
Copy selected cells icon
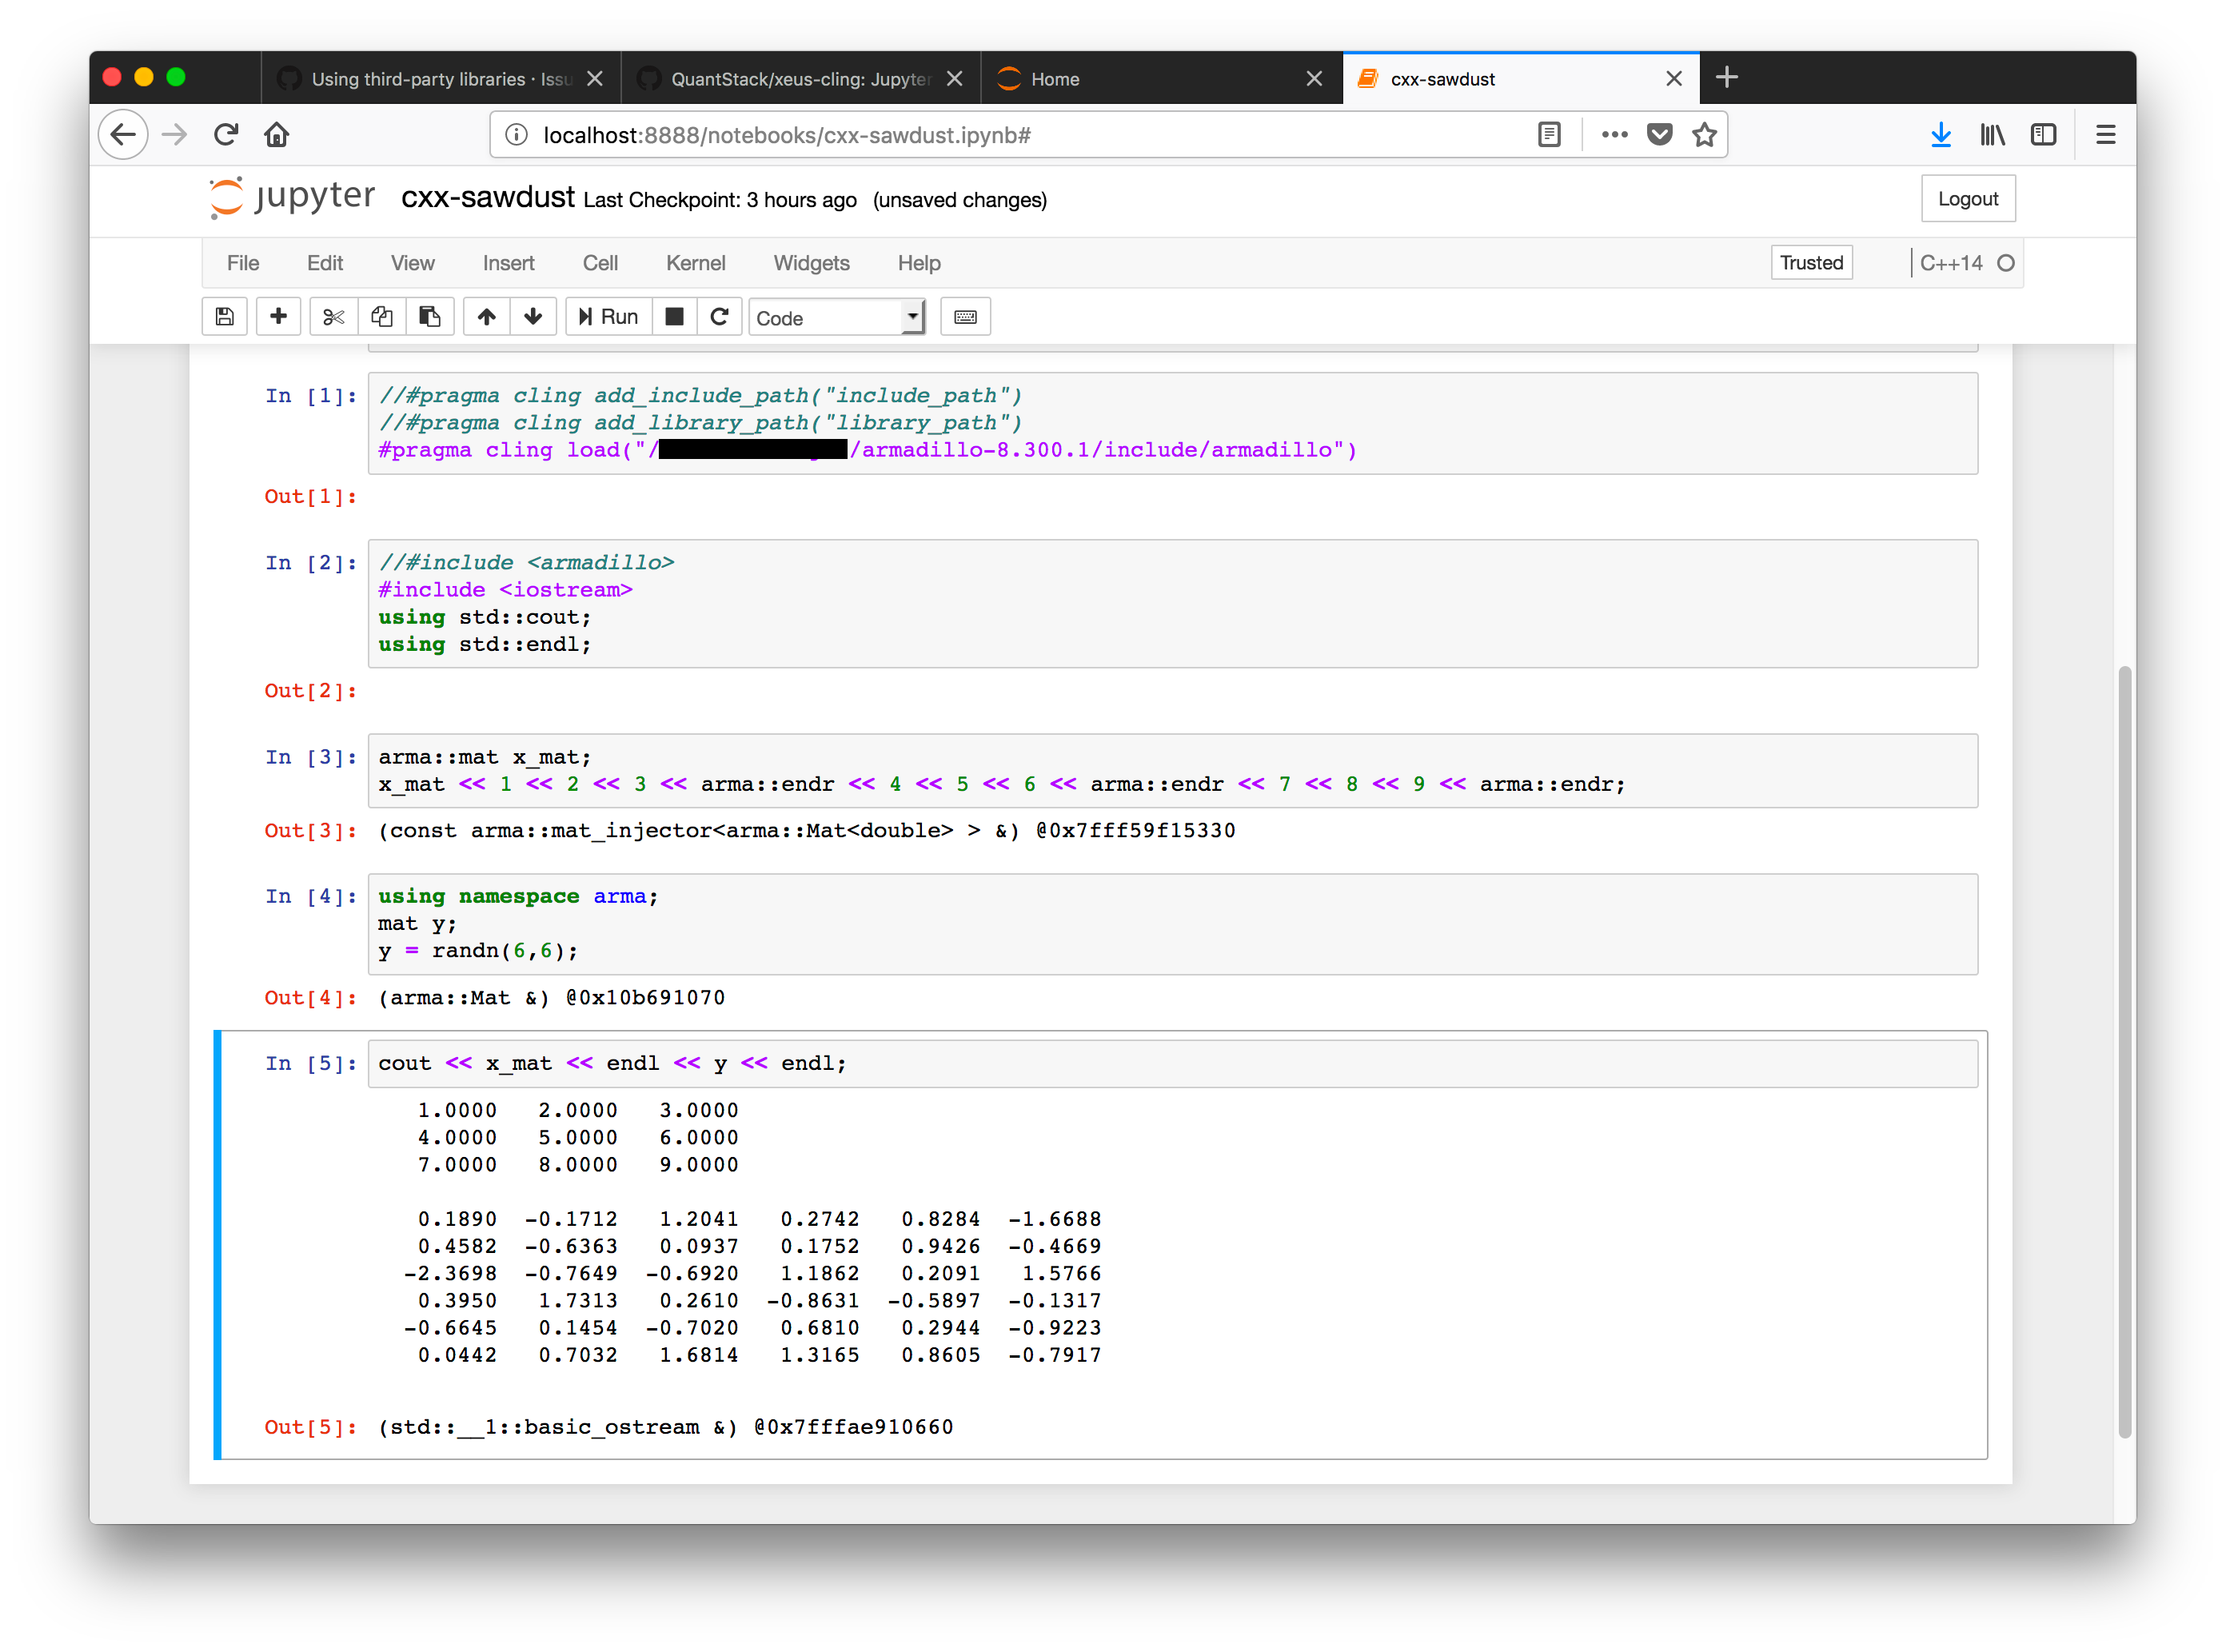point(382,317)
